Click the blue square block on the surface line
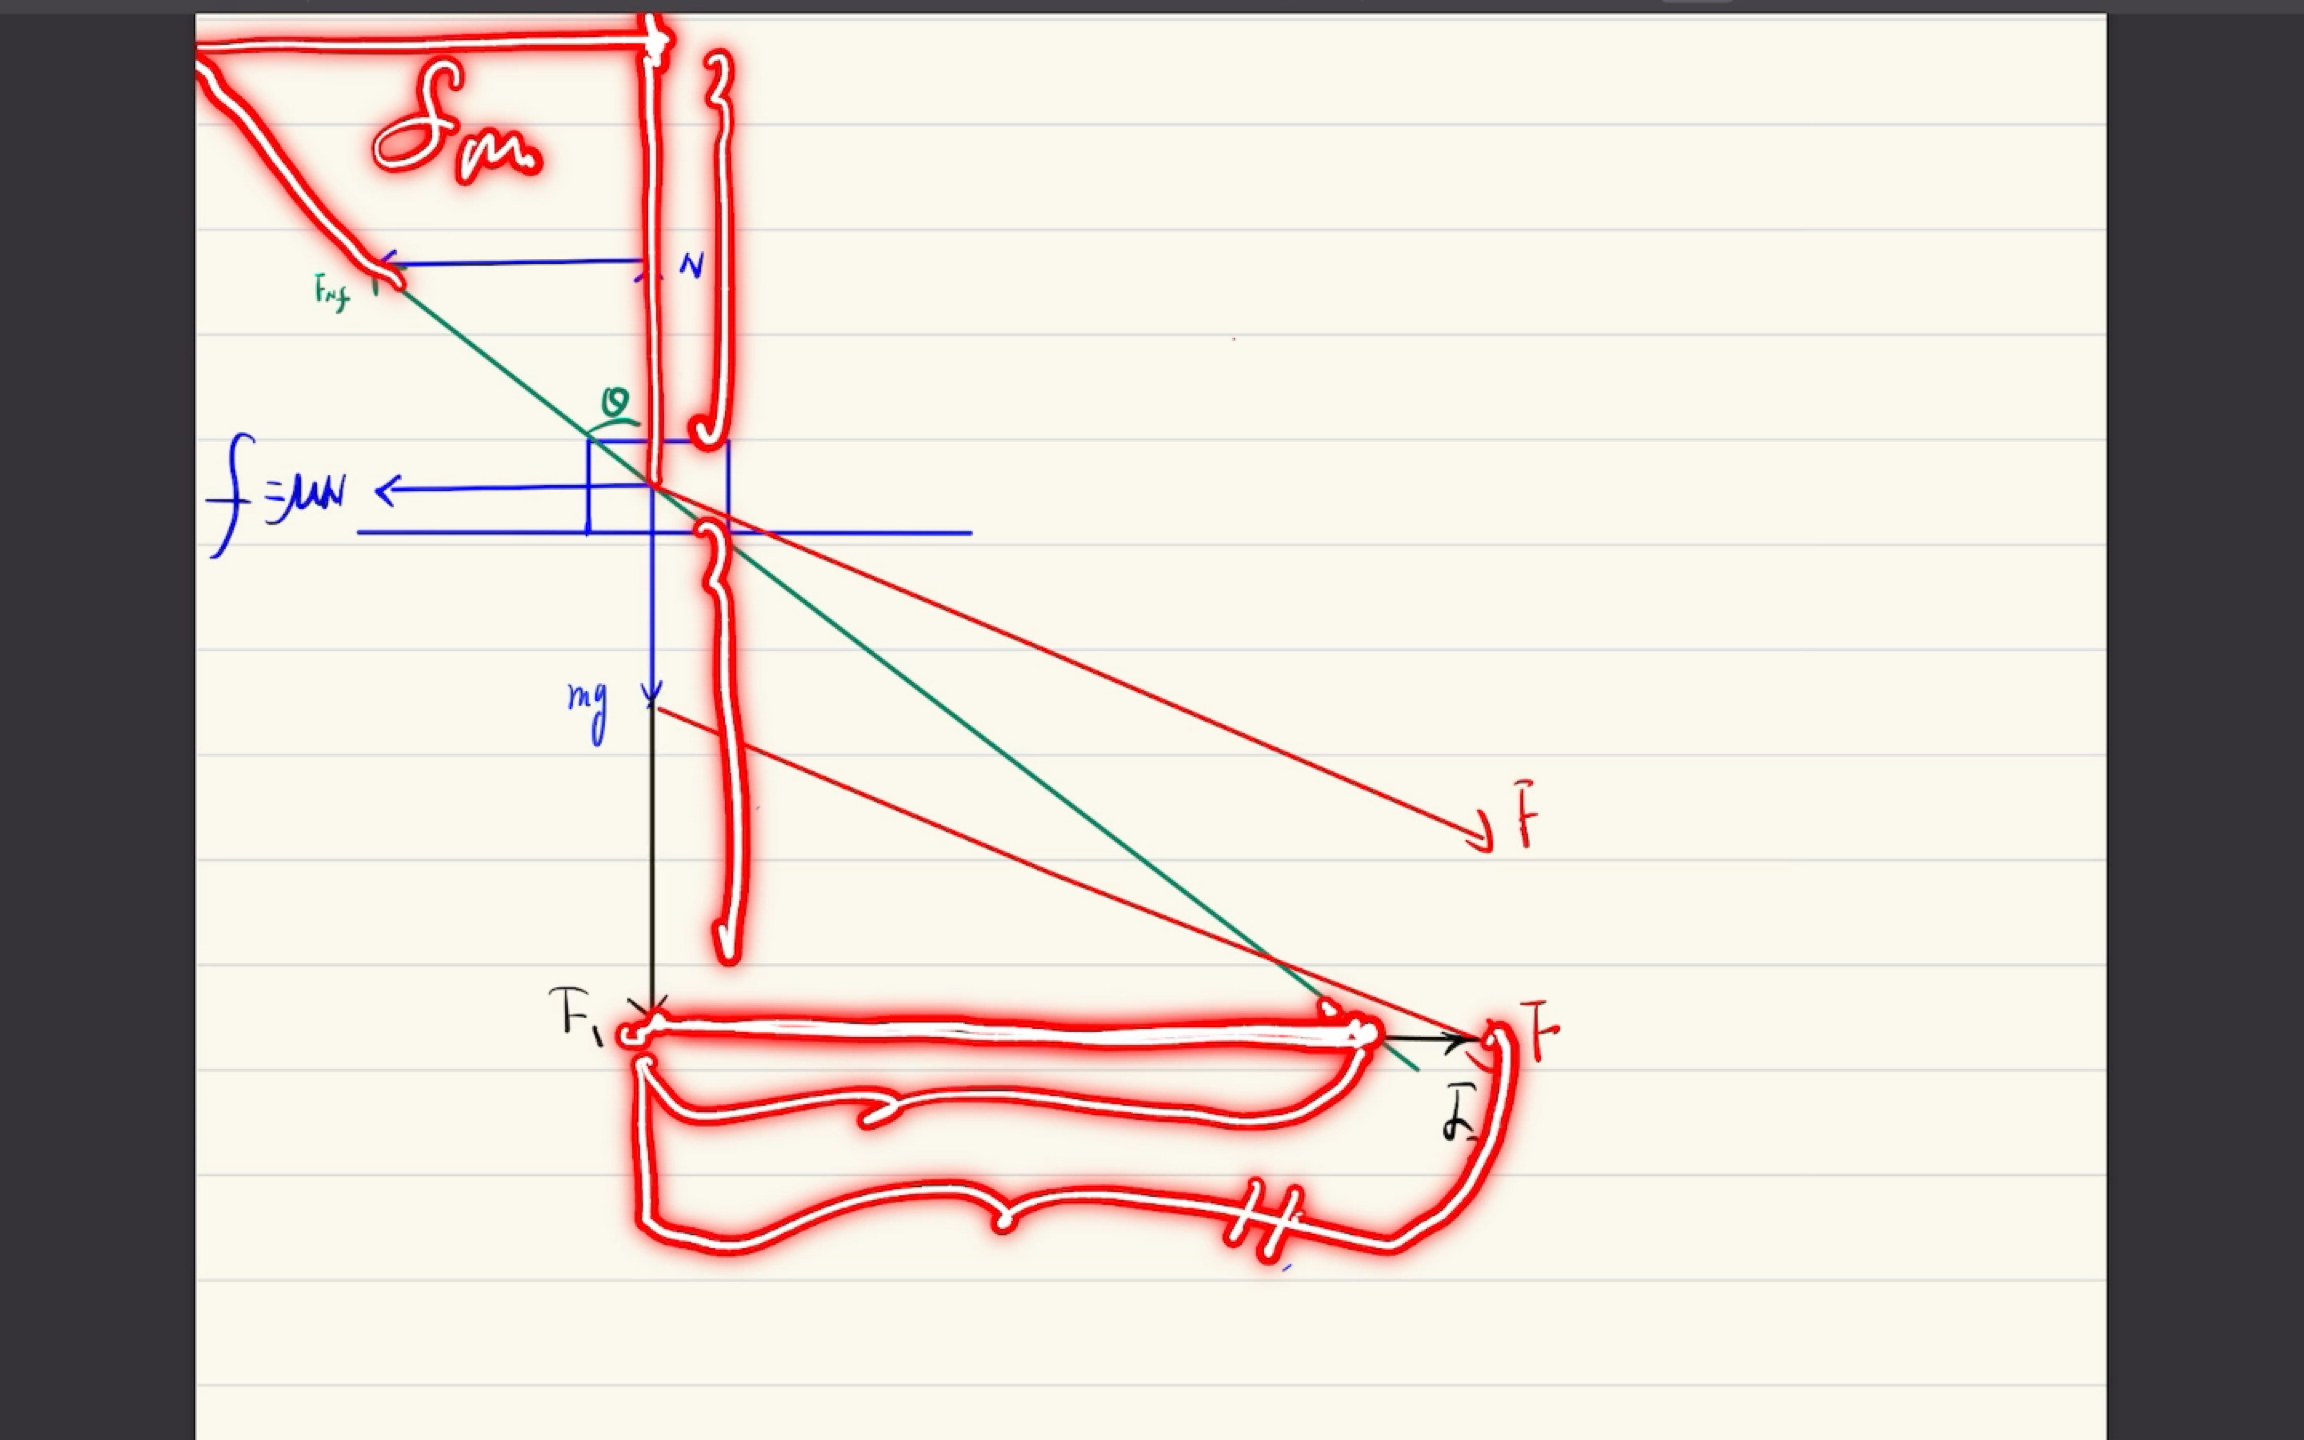 pos(658,486)
